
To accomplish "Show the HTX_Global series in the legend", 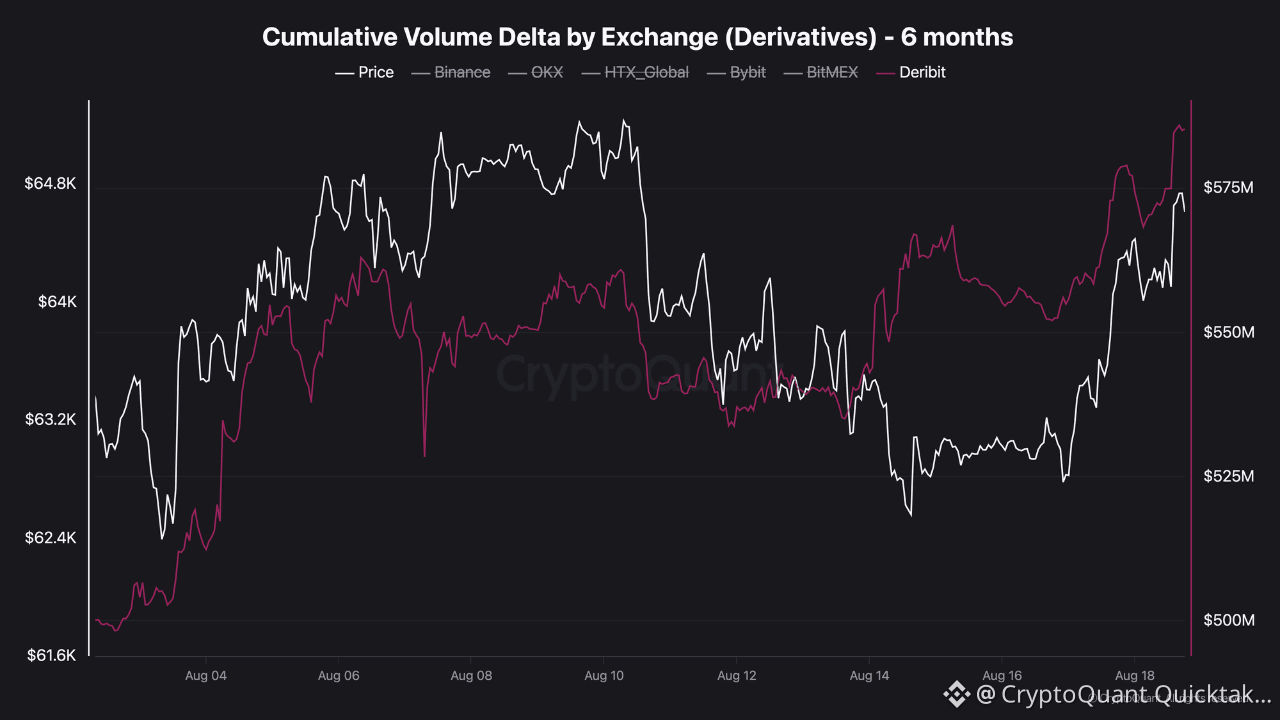I will (634, 72).
